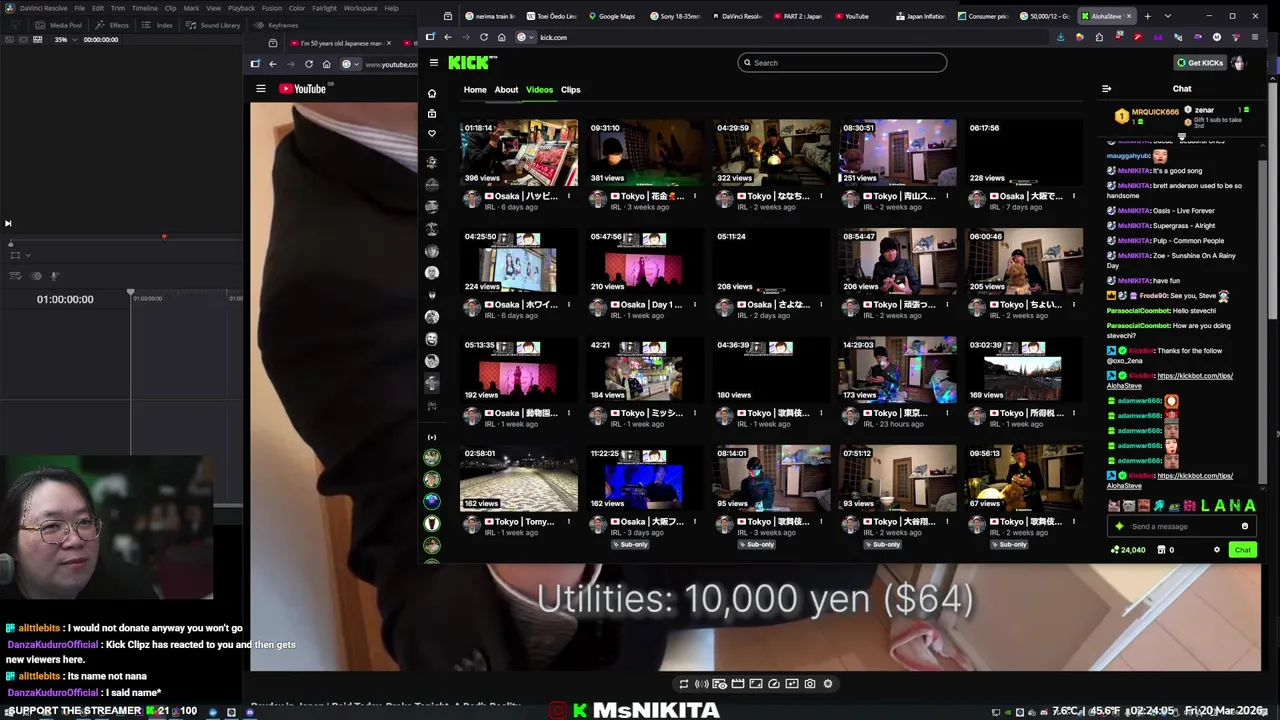The height and width of the screenshot is (720, 1280).
Task: Click the green Chat send button
Action: pyautogui.click(x=1242, y=550)
